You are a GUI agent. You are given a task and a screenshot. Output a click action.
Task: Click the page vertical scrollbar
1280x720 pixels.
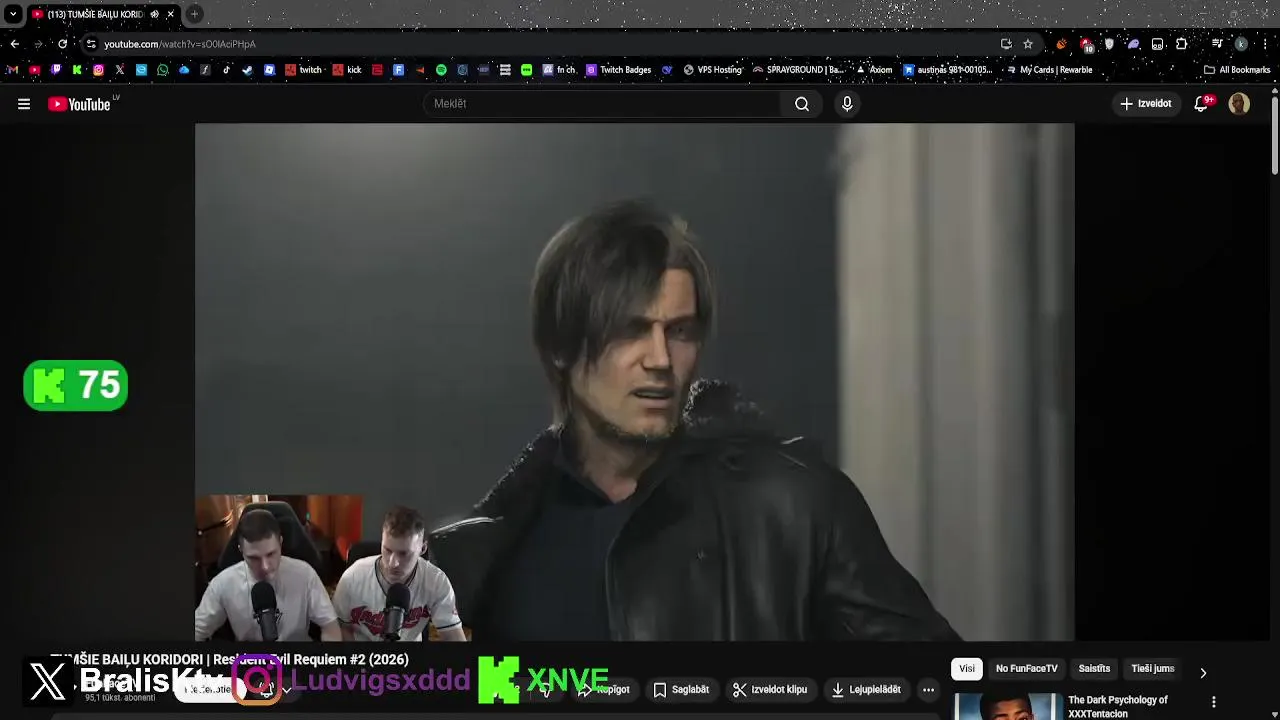tap(1275, 135)
